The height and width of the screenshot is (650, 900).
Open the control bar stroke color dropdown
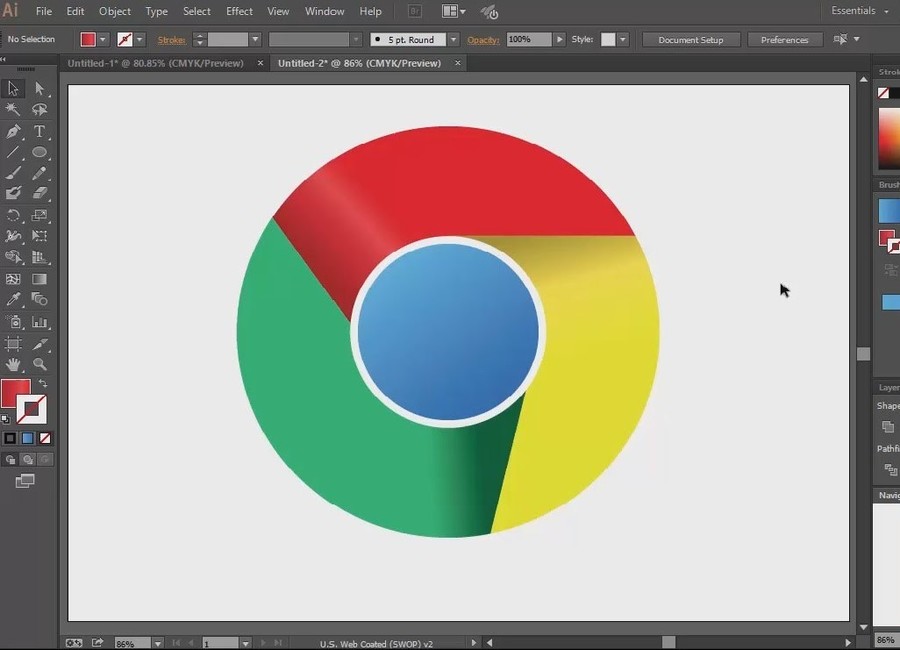[139, 39]
